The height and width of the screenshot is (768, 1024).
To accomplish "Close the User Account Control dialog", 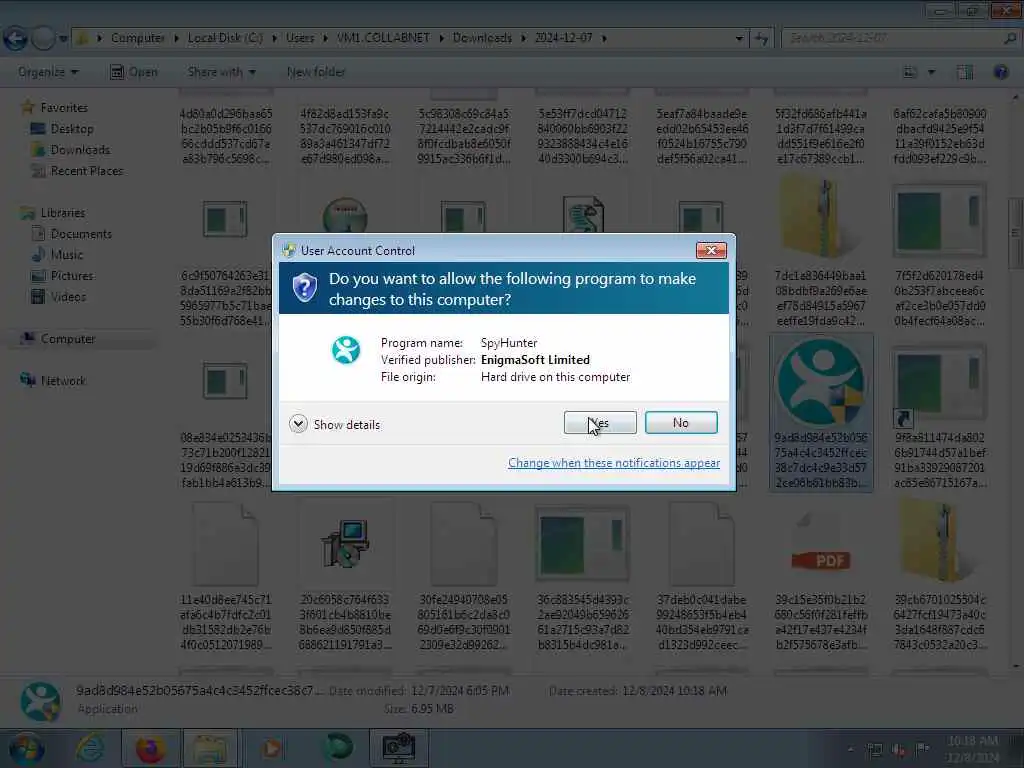I will (711, 250).
